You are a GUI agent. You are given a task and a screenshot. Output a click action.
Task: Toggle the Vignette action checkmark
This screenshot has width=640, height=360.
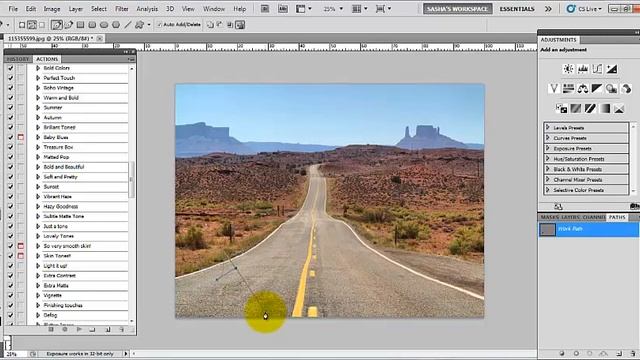coord(11,296)
